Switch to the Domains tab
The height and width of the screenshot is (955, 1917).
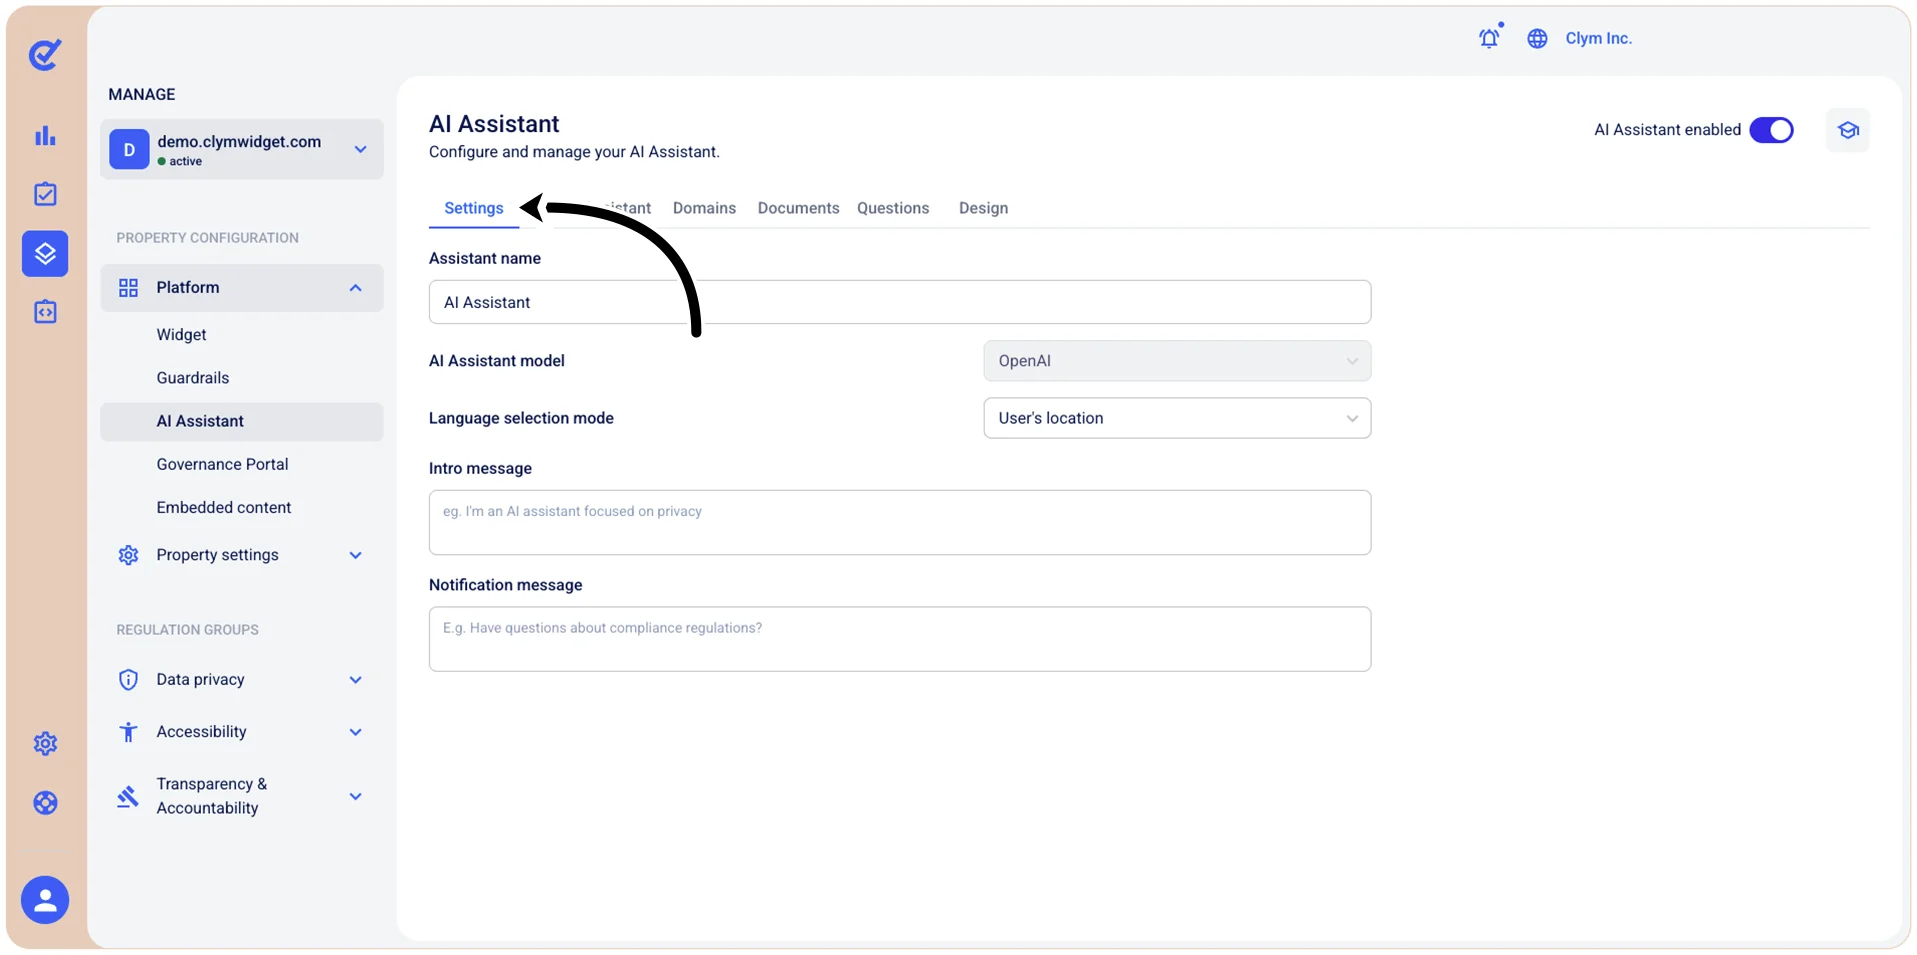(x=704, y=208)
